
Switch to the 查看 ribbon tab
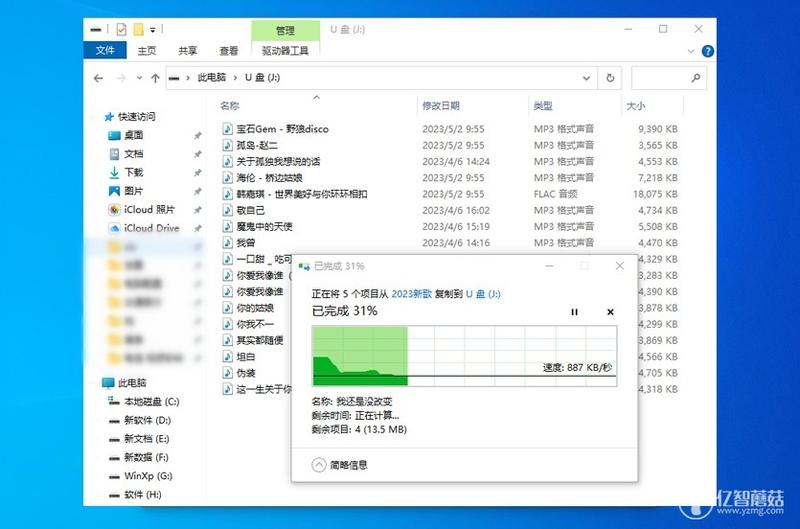[229, 51]
